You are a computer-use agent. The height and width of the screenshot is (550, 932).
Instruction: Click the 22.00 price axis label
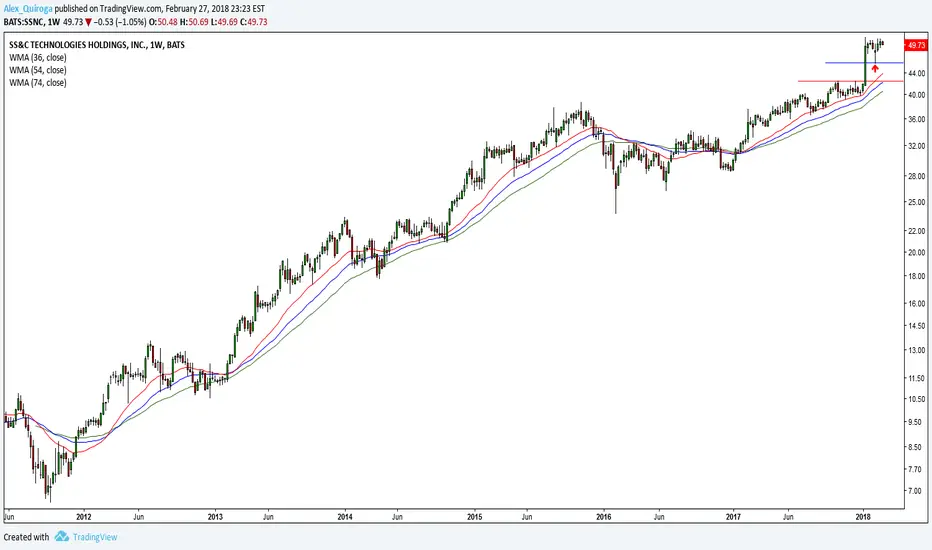tap(917, 231)
